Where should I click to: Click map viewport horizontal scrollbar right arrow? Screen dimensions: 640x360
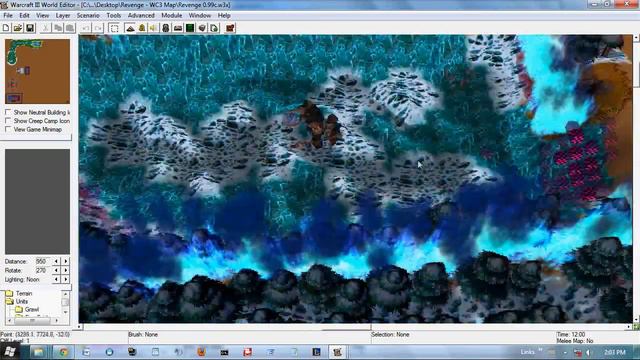pos(629,327)
